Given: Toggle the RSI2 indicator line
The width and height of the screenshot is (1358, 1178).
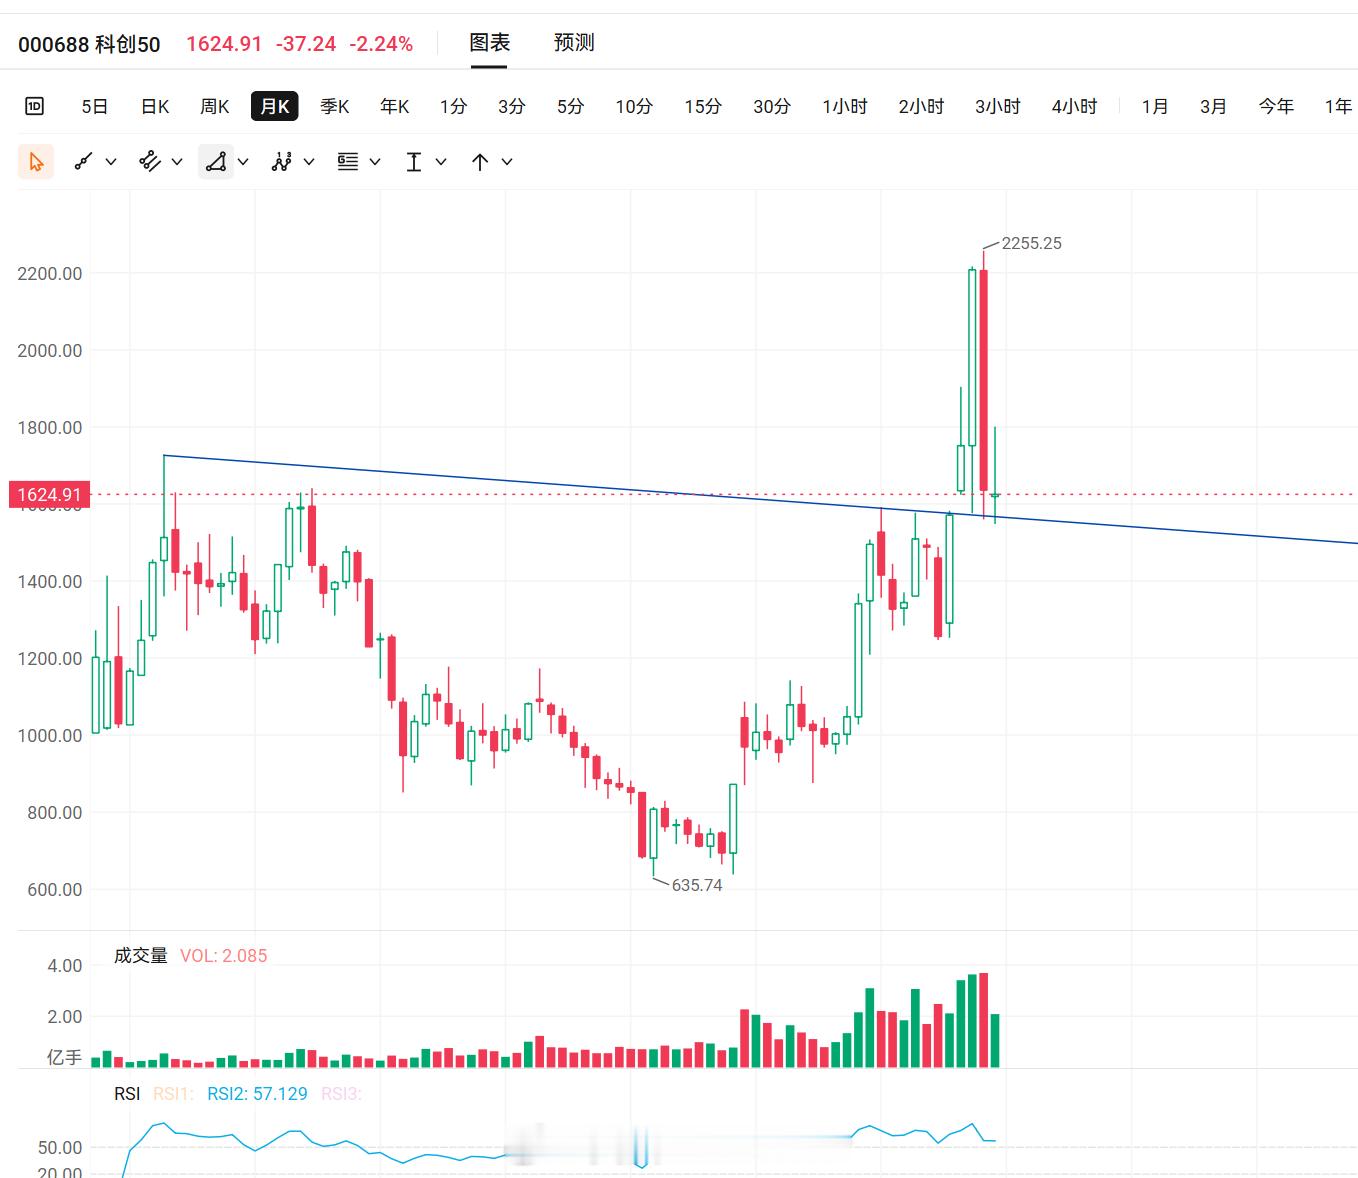Looking at the screenshot, I should click(x=257, y=1094).
